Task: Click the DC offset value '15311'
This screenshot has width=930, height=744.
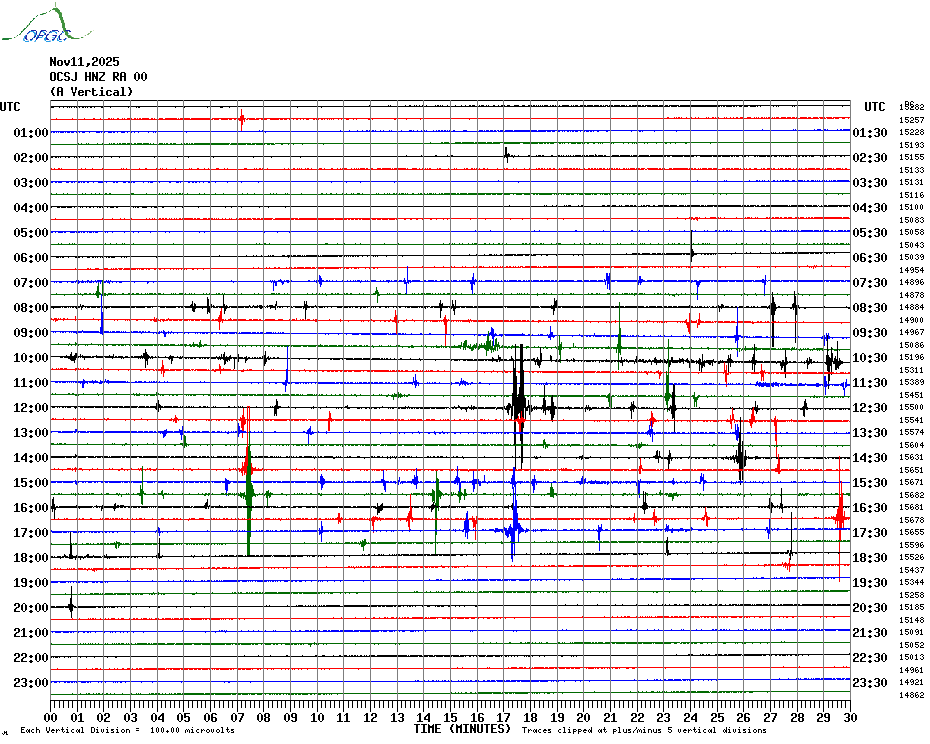Action: 912,370
